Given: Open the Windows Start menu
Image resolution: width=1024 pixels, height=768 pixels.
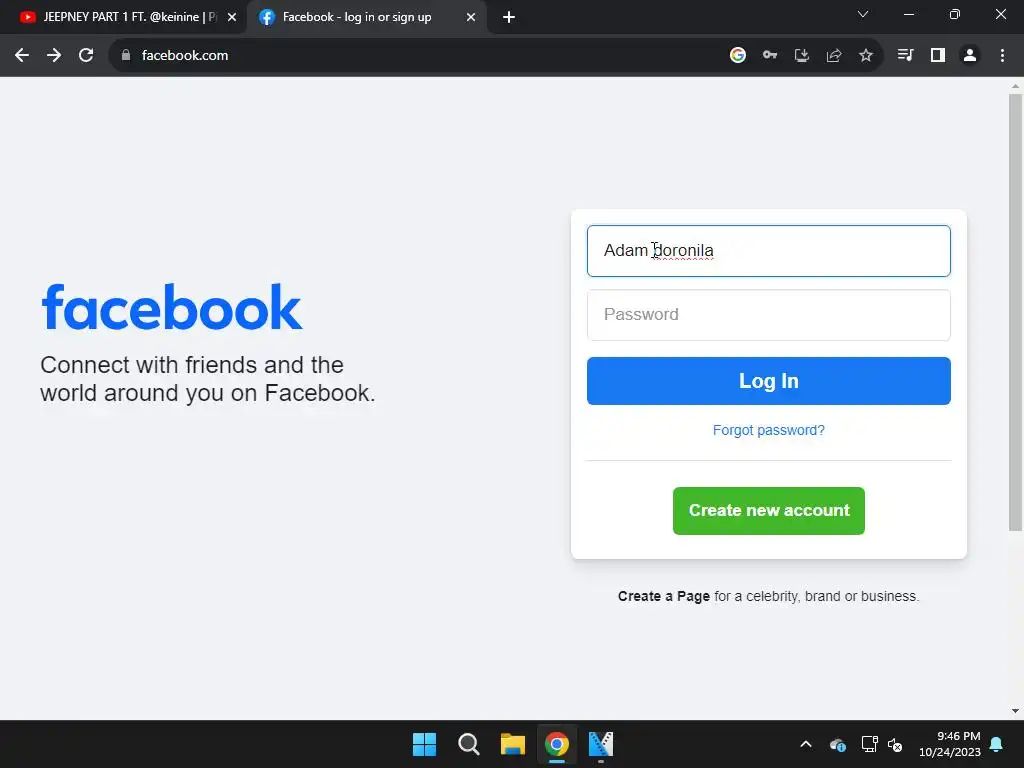Looking at the screenshot, I should click(x=424, y=744).
